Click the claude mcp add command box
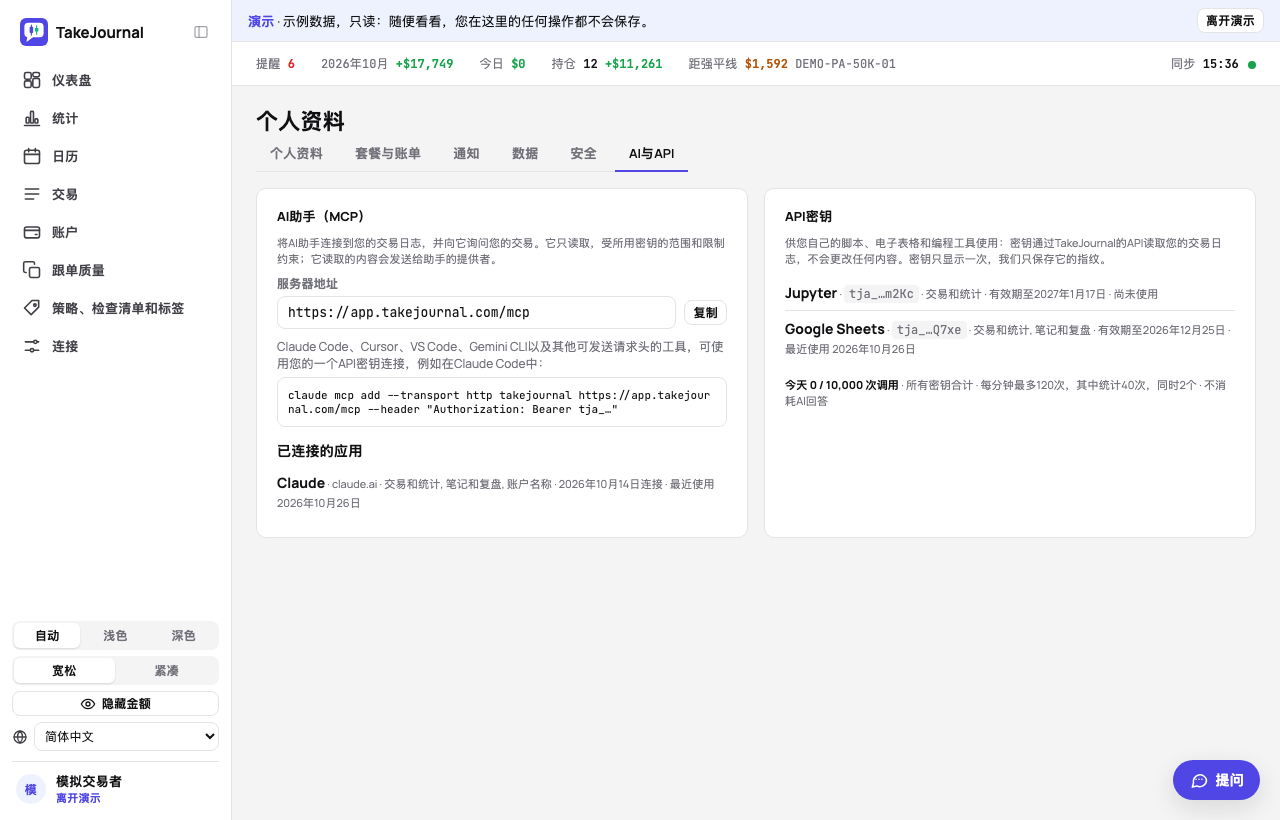 tap(502, 402)
